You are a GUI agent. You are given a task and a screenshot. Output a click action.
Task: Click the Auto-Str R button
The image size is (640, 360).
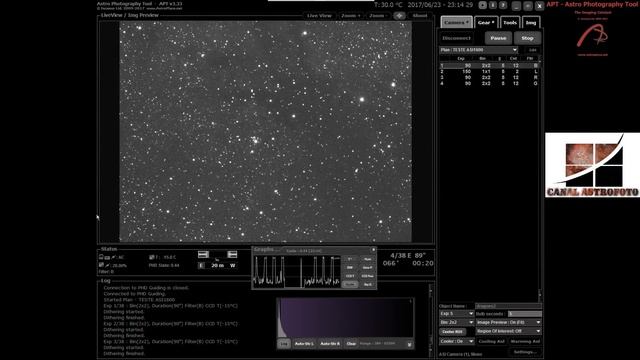tap(330, 344)
